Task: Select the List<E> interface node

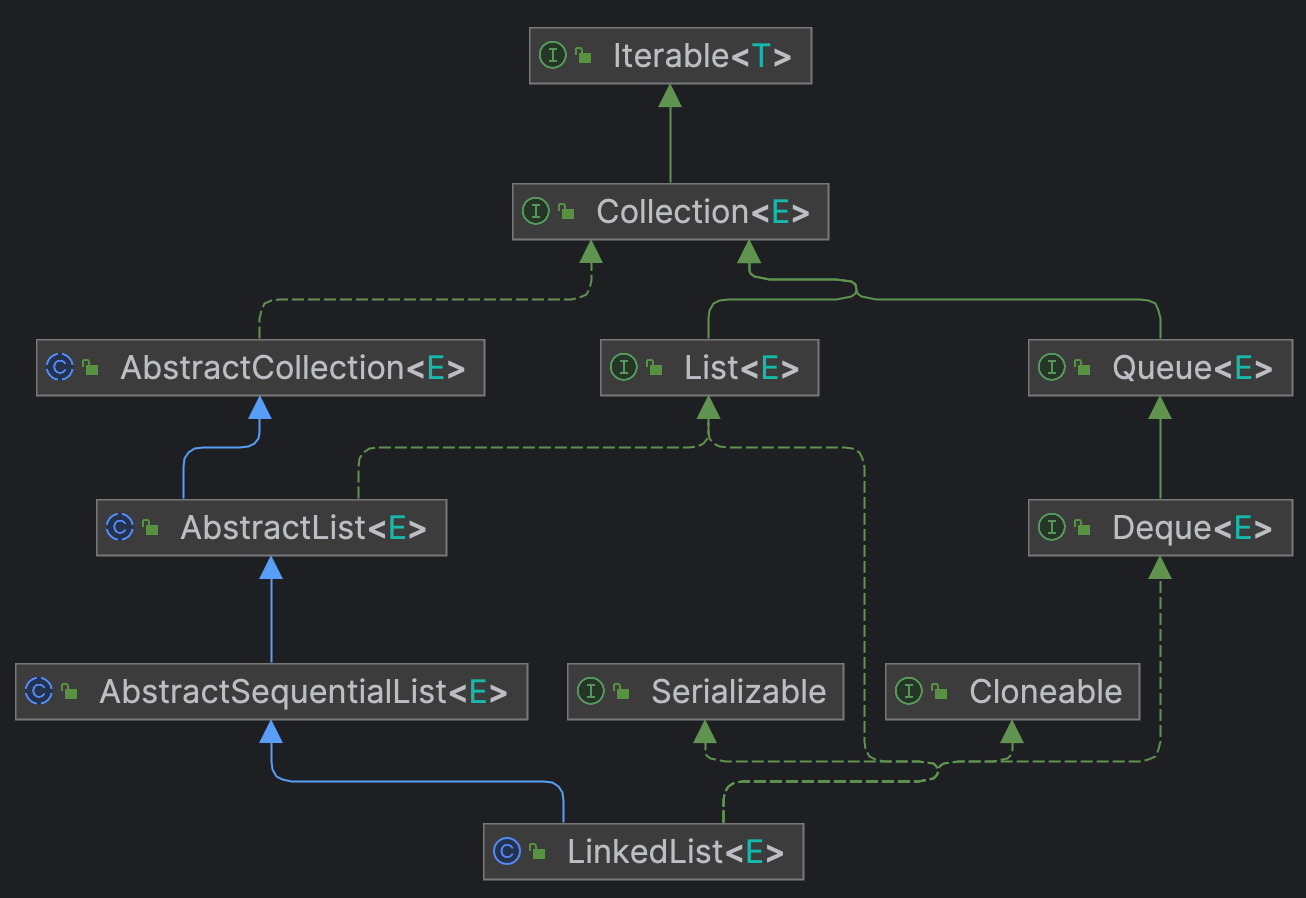Action: 710,368
